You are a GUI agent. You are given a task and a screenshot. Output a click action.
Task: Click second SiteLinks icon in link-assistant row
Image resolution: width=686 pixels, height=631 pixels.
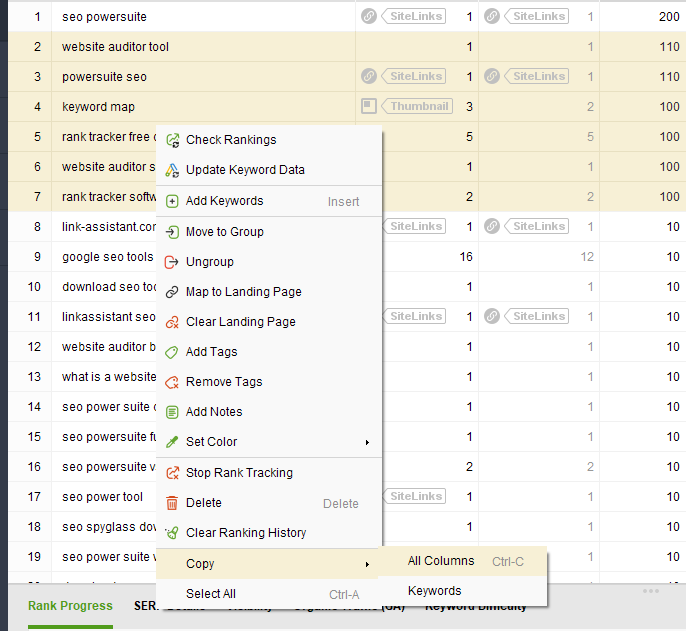[x=492, y=227]
